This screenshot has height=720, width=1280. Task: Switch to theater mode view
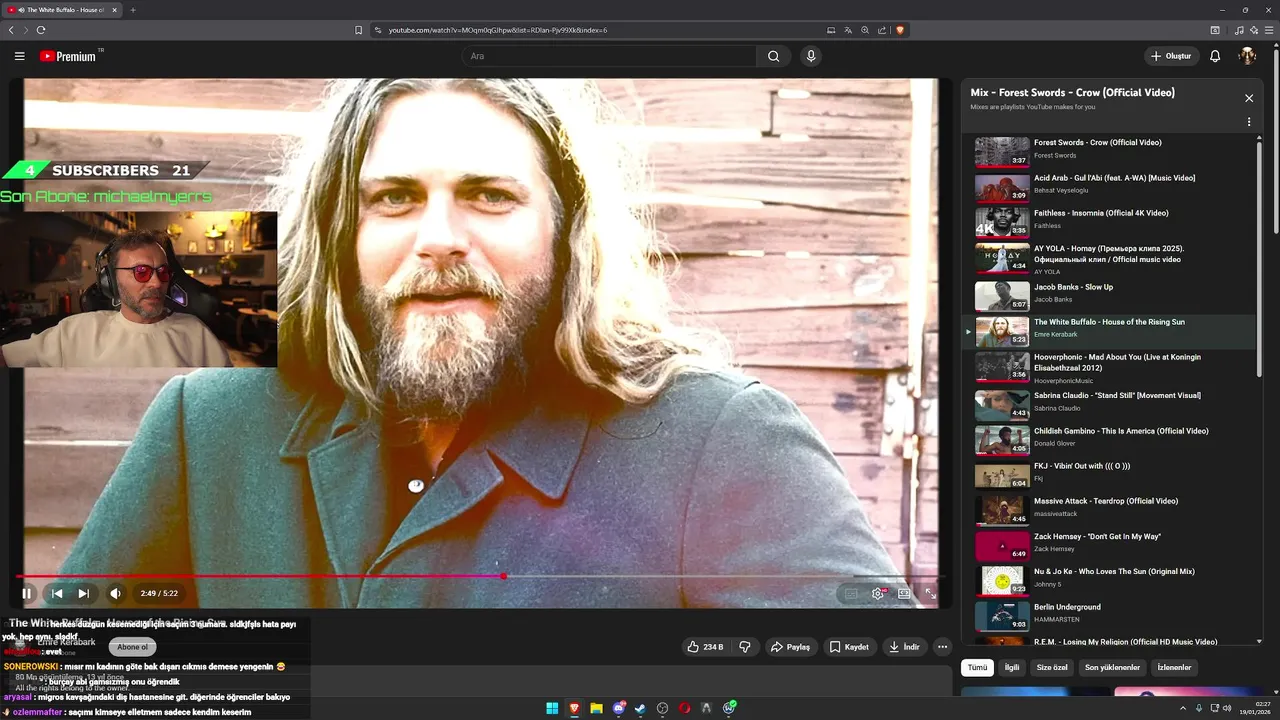click(904, 593)
